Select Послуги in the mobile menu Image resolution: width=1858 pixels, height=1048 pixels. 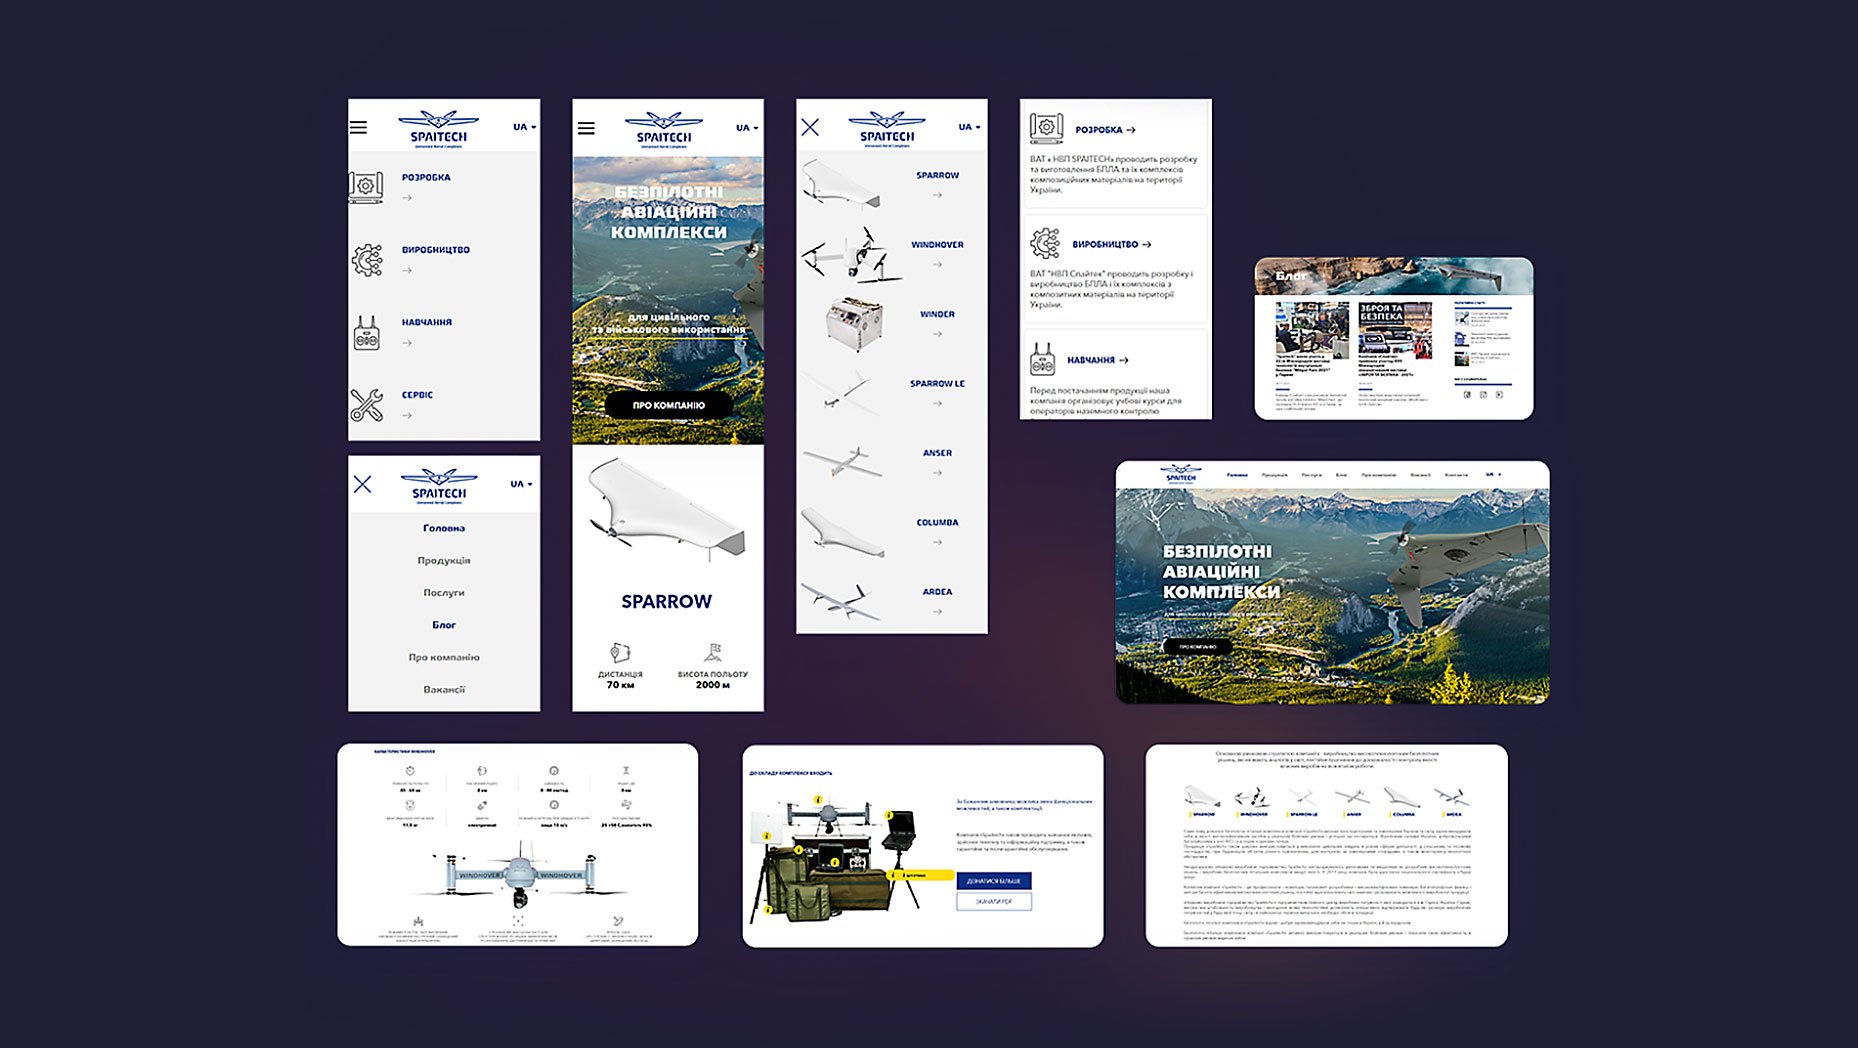(x=444, y=593)
